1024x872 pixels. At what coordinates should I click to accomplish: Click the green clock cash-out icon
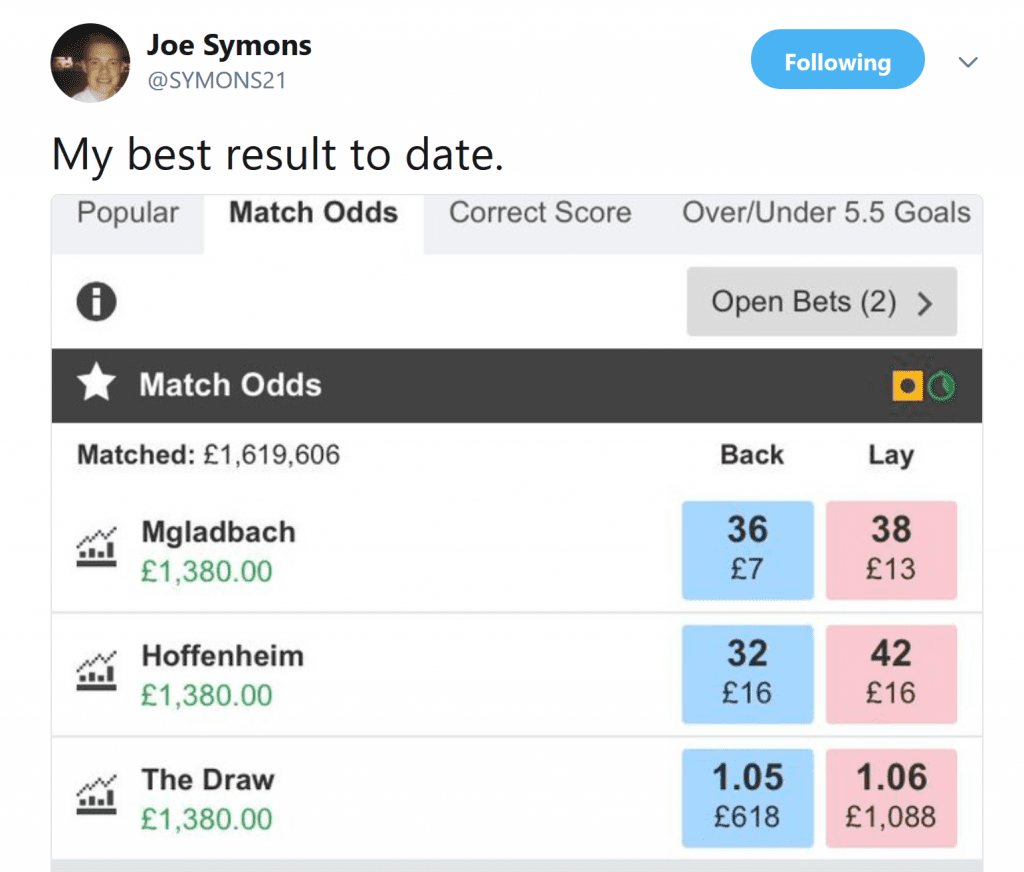coord(942,386)
